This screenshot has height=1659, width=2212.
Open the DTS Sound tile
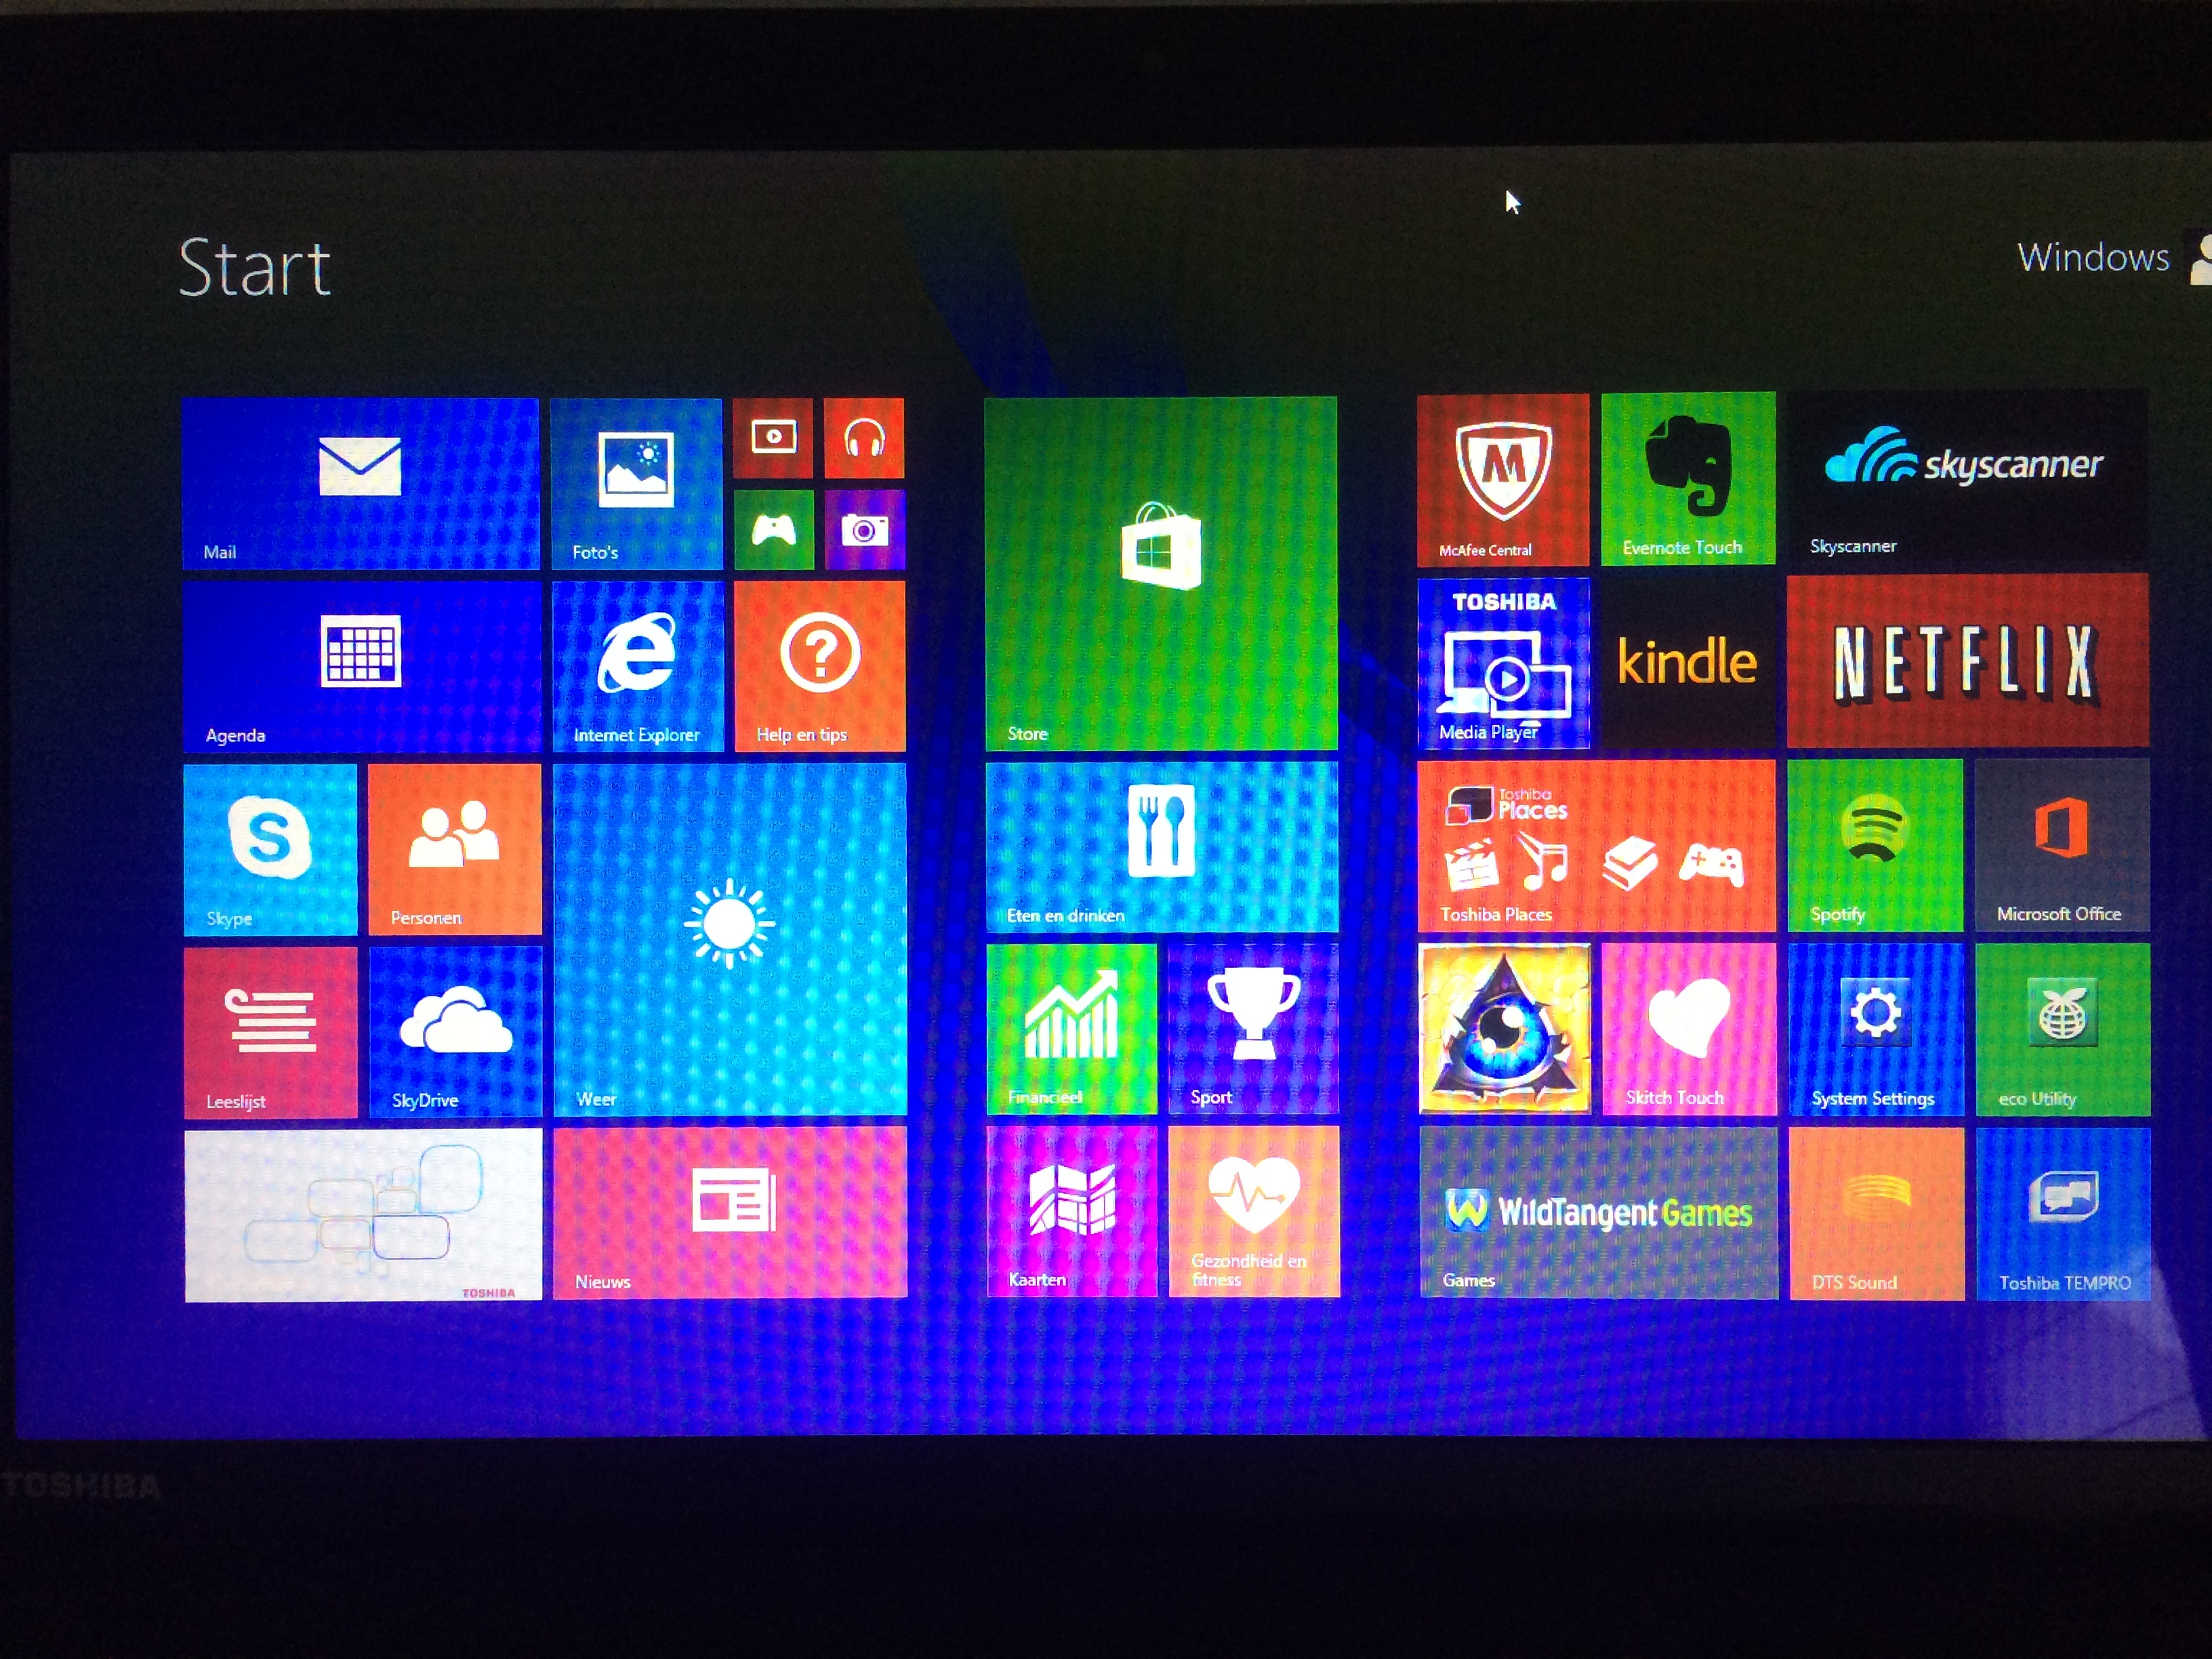coord(1877,1215)
